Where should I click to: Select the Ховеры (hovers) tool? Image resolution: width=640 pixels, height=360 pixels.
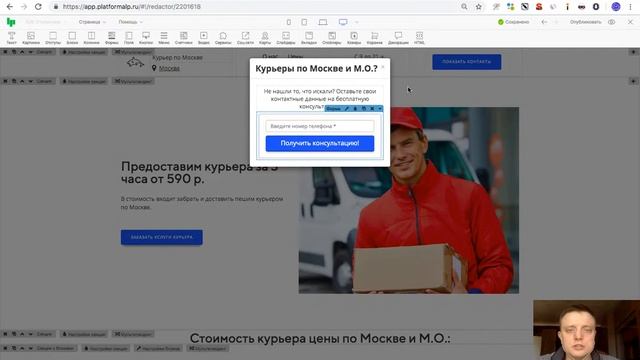click(354, 38)
